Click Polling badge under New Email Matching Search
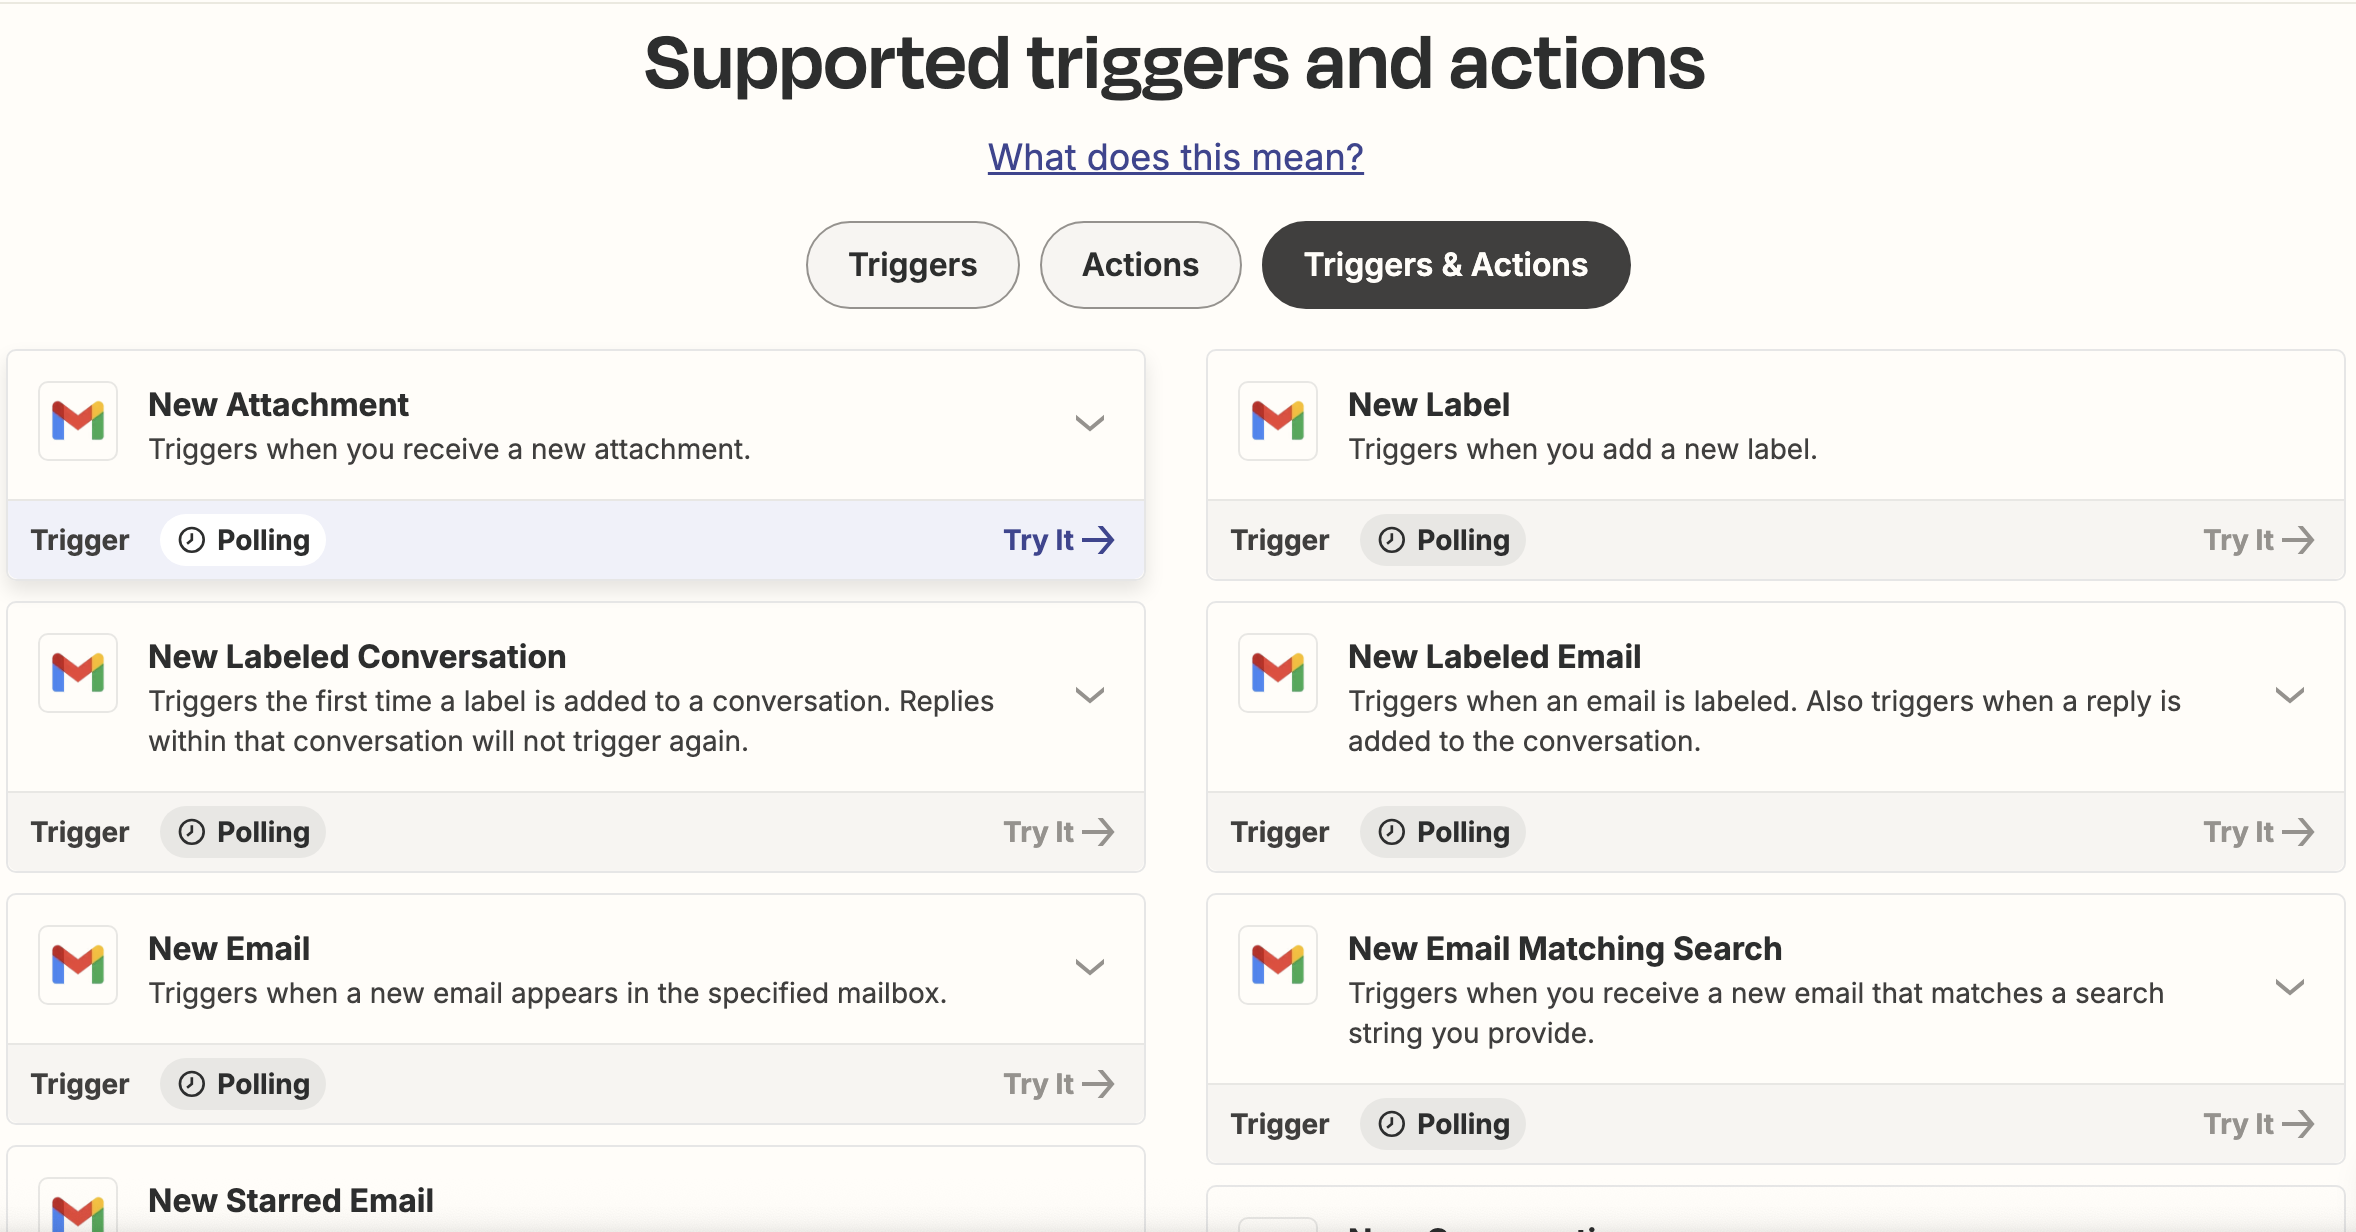The width and height of the screenshot is (2356, 1232). pyautogui.click(x=1443, y=1124)
